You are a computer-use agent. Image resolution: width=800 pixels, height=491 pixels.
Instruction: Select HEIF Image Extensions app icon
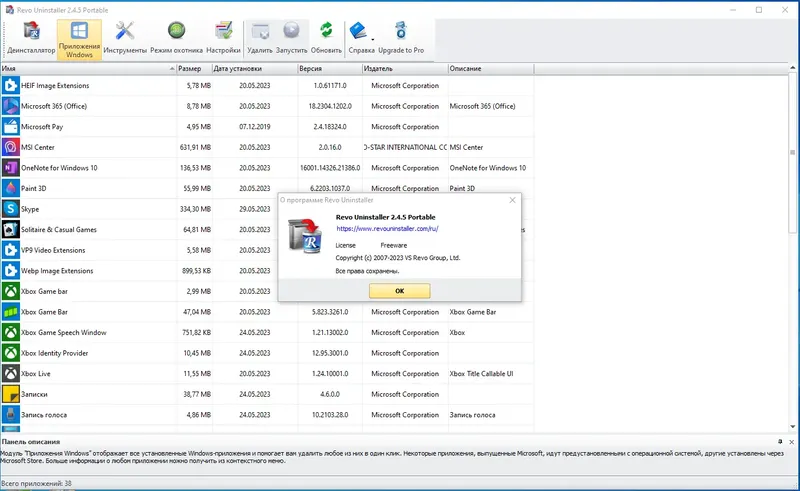pyautogui.click(x=11, y=86)
